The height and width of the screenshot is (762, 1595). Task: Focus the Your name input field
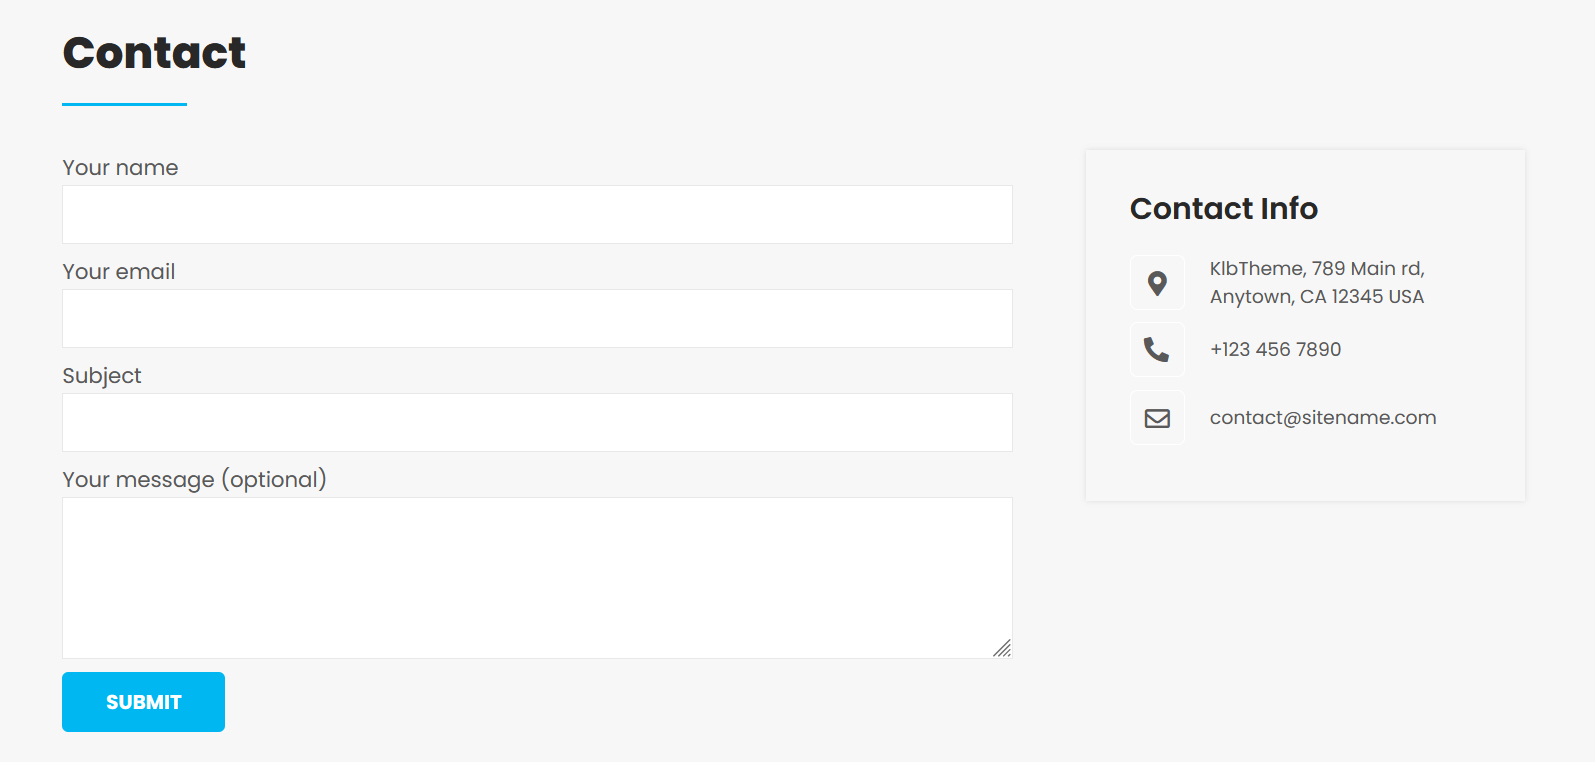pos(537,214)
